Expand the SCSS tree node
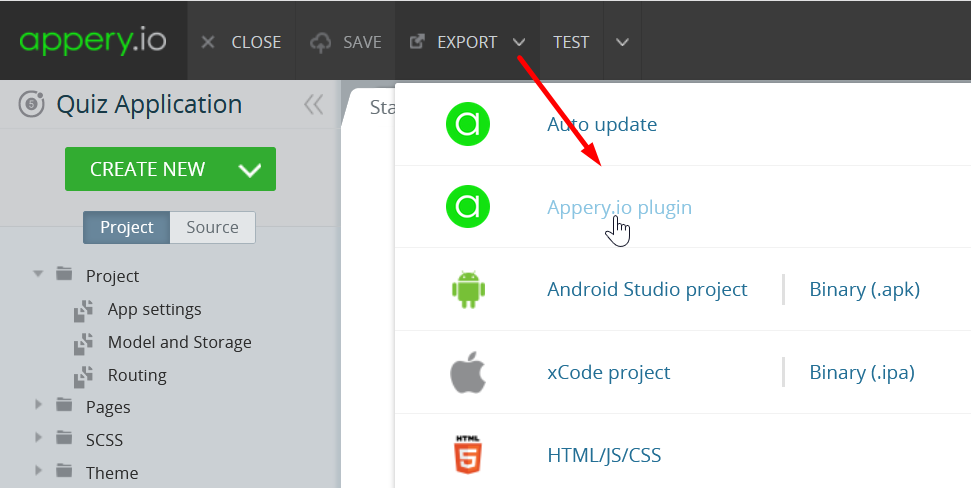The width and height of the screenshot is (971, 488). point(38,437)
